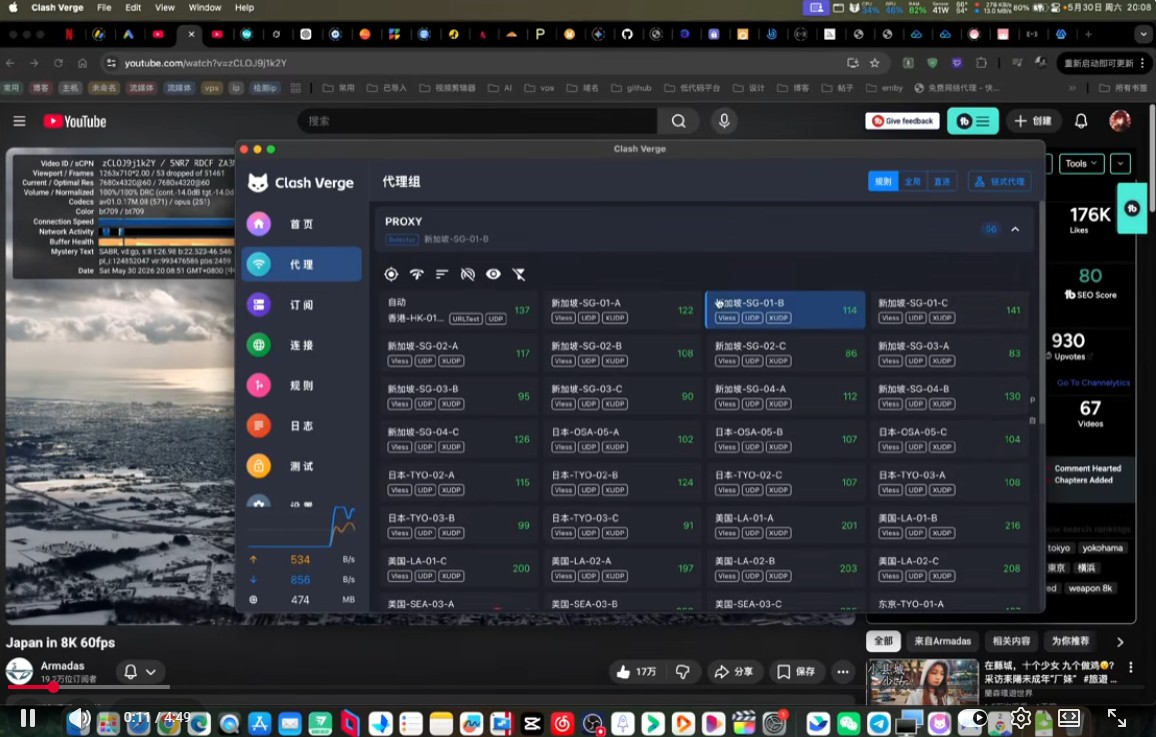Click the YouTube search magnifier button
Image resolution: width=1156 pixels, height=737 pixels.
tap(678, 121)
